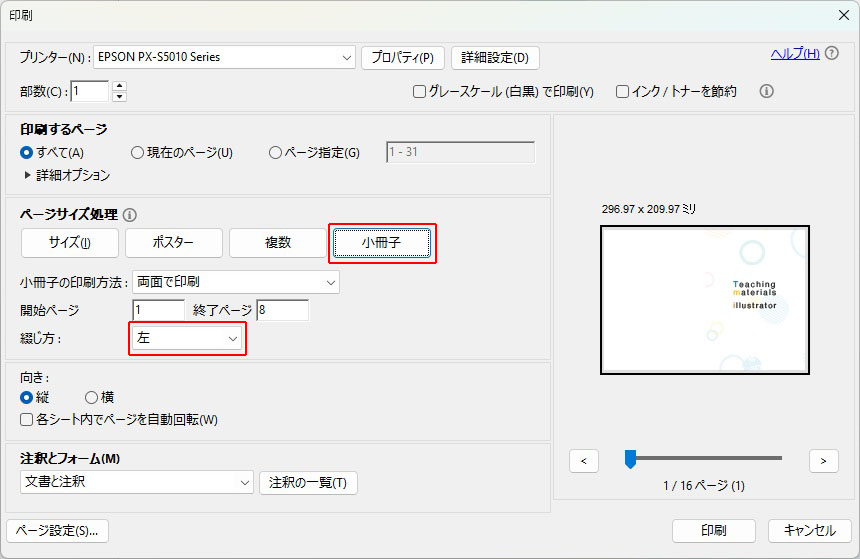
Task: Select the ページ指定(G) radio button
Action: [x=275, y=153]
